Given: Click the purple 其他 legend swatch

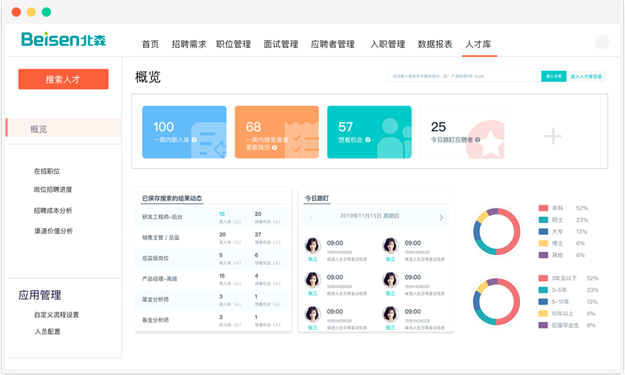Looking at the screenshot, I should click(x=543, y=255).
